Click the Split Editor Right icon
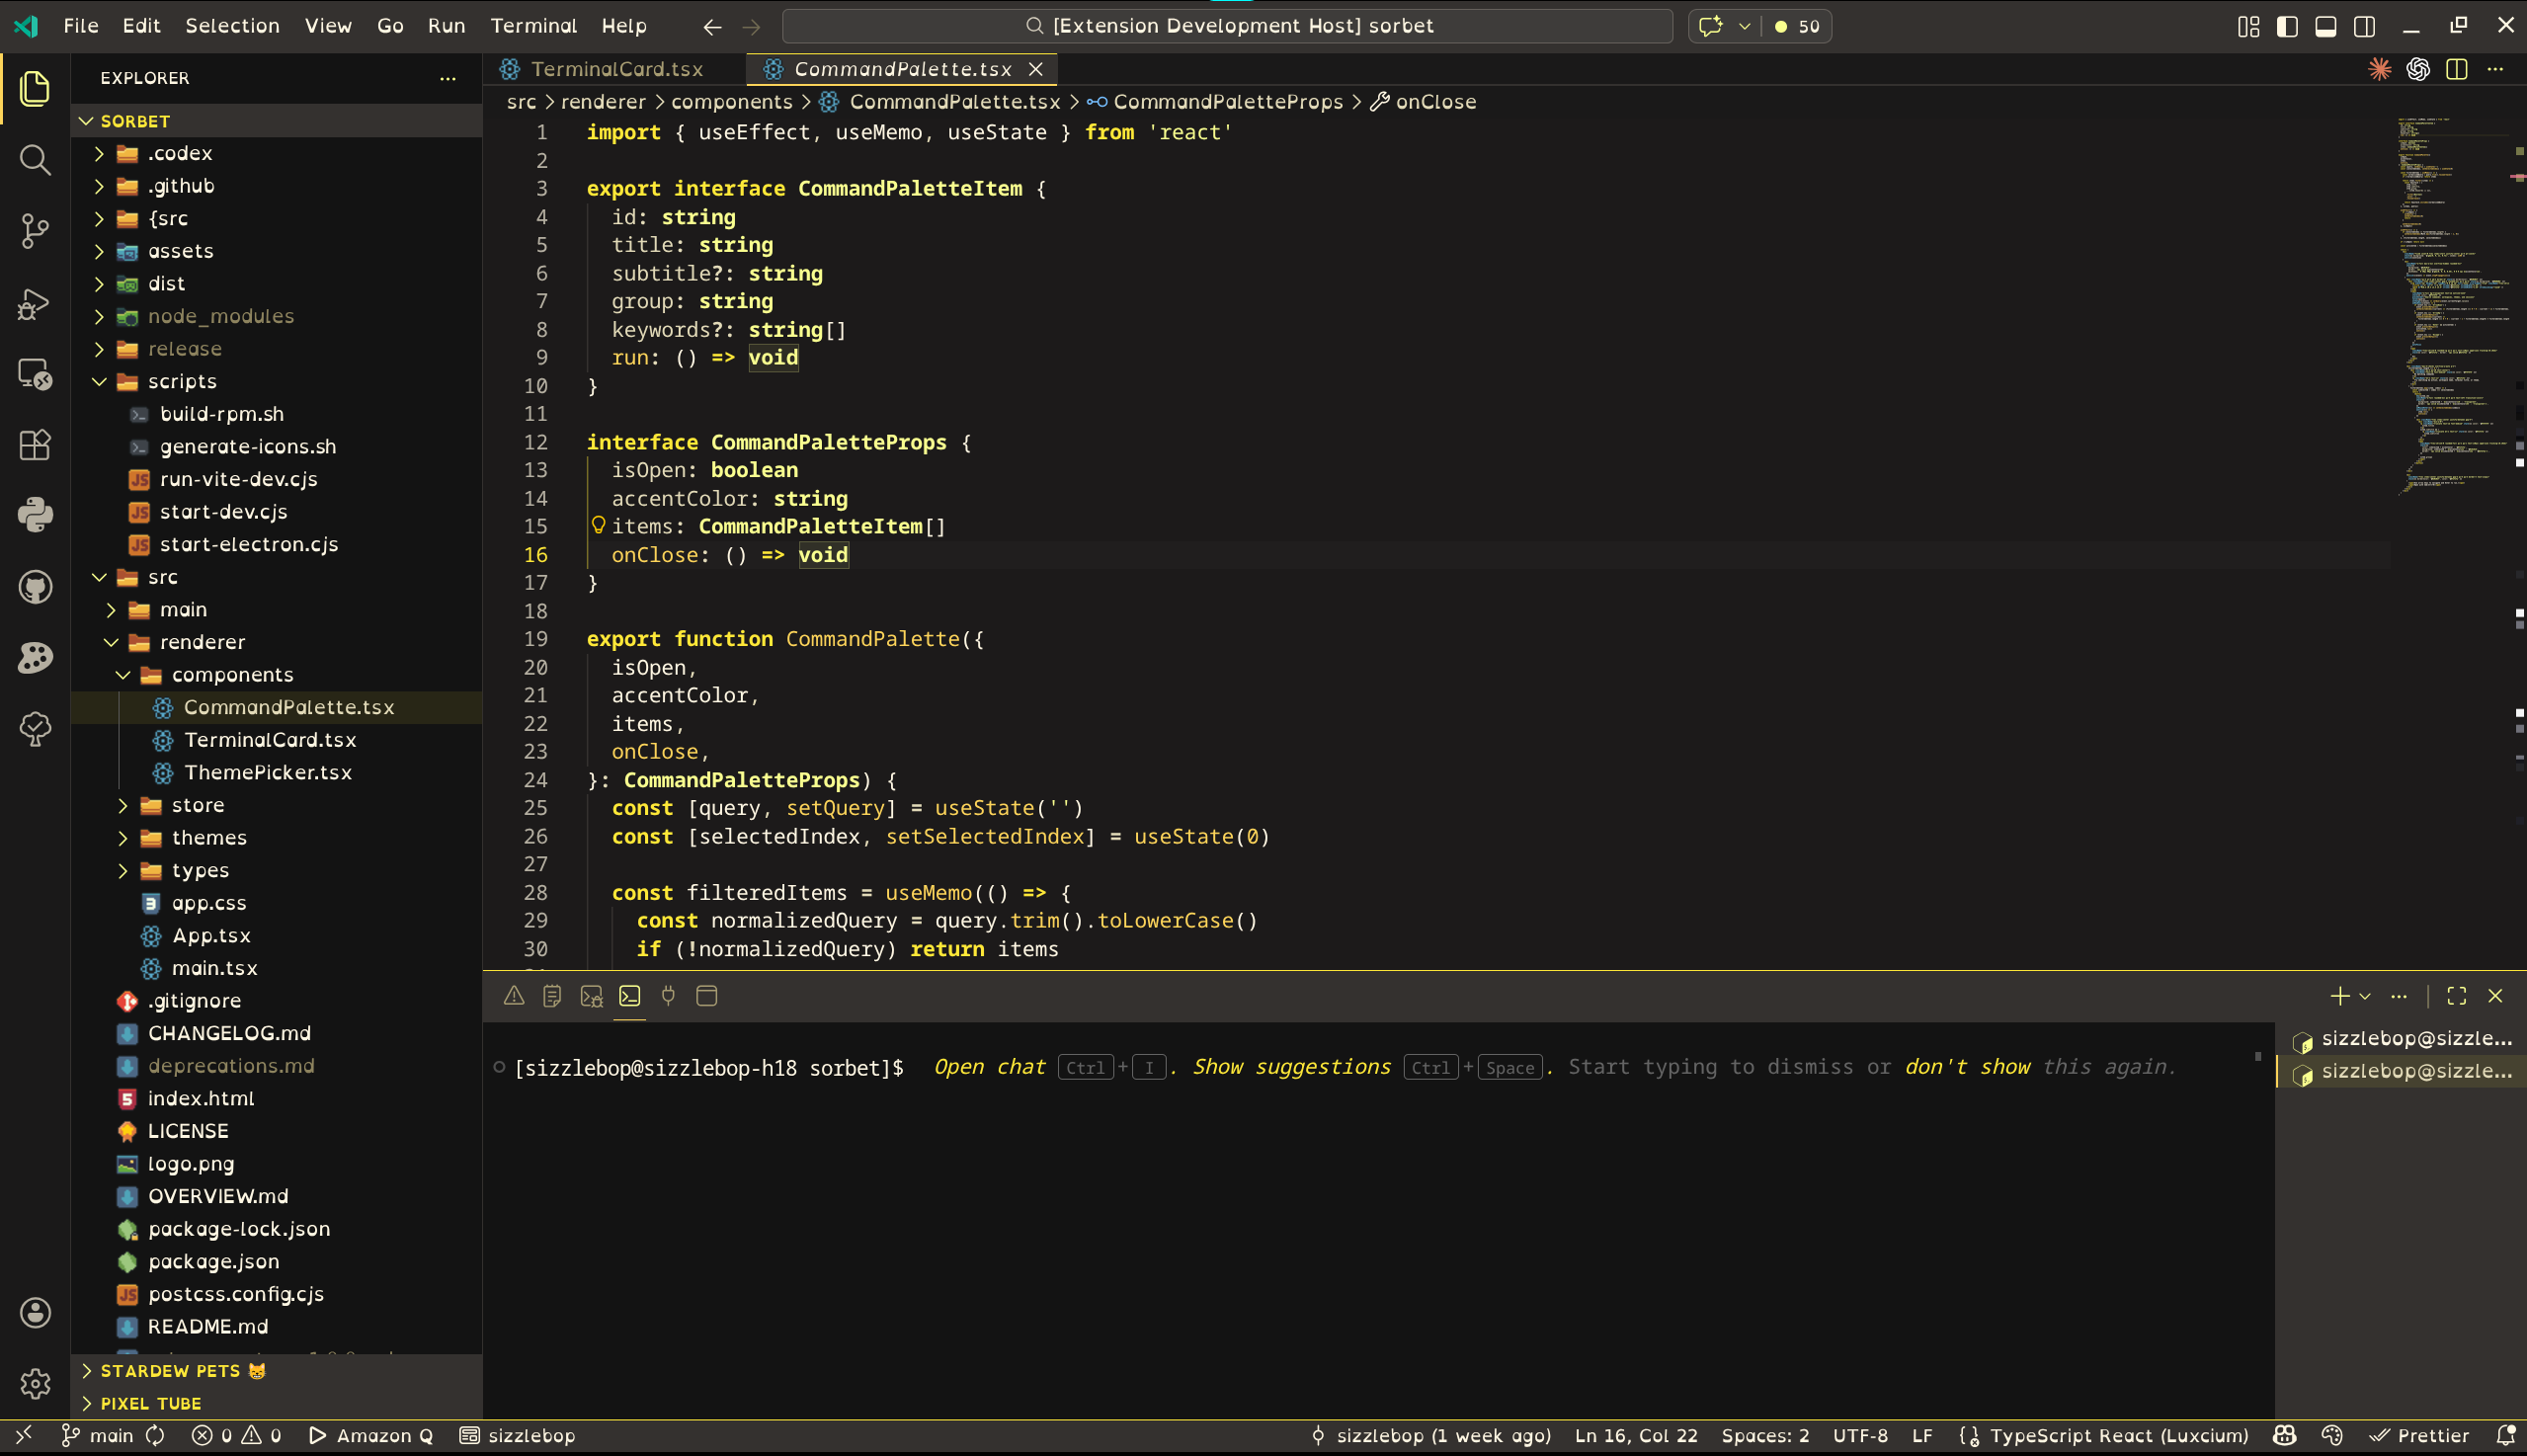Viewport: 2527px width, 1456px height. pyautogui.click(x=2457, y=69)
